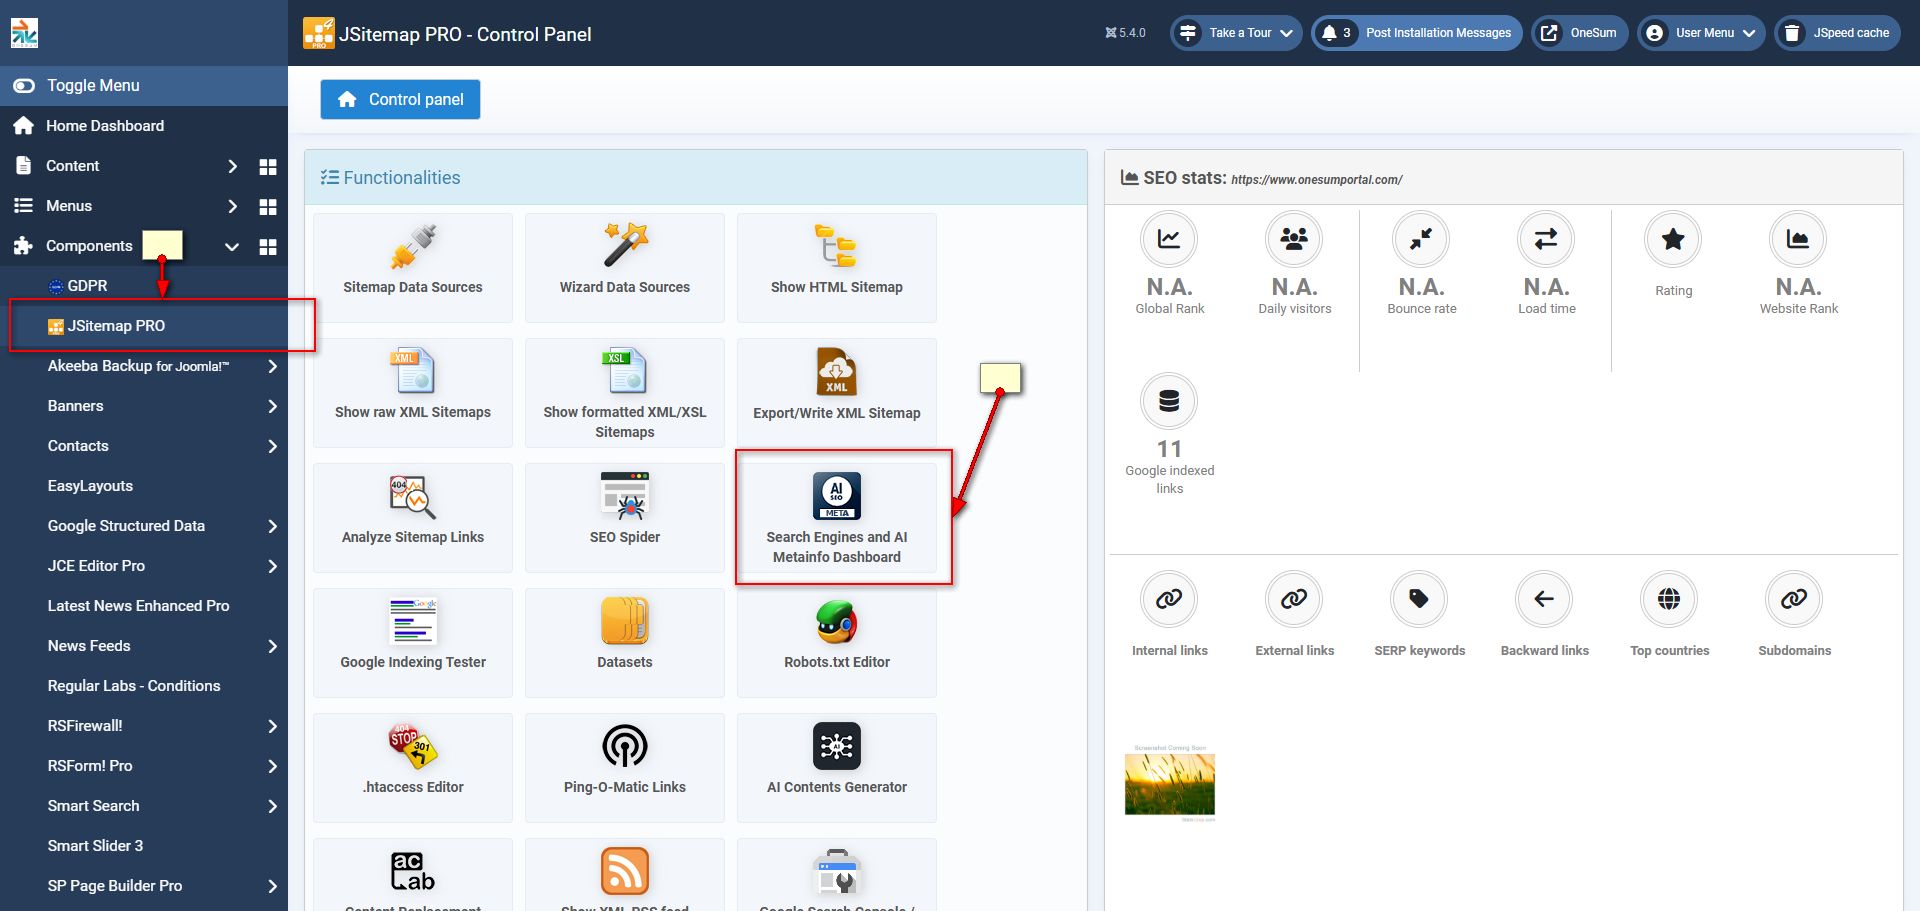1920x911 pixels.
Task: Expand Google Structured Data submenu
Action: pyautogui.click(x=272, y=526)
